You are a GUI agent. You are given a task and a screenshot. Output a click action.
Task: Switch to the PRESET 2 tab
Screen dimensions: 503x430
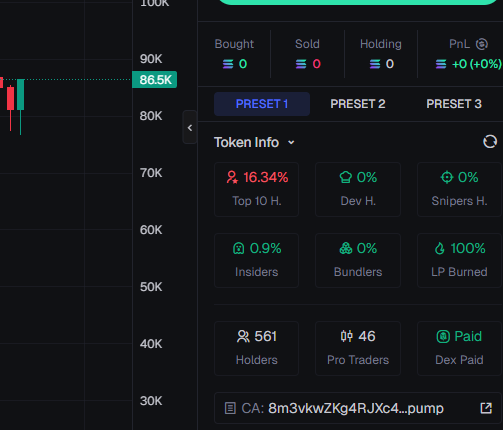click(x=358, y=104)
